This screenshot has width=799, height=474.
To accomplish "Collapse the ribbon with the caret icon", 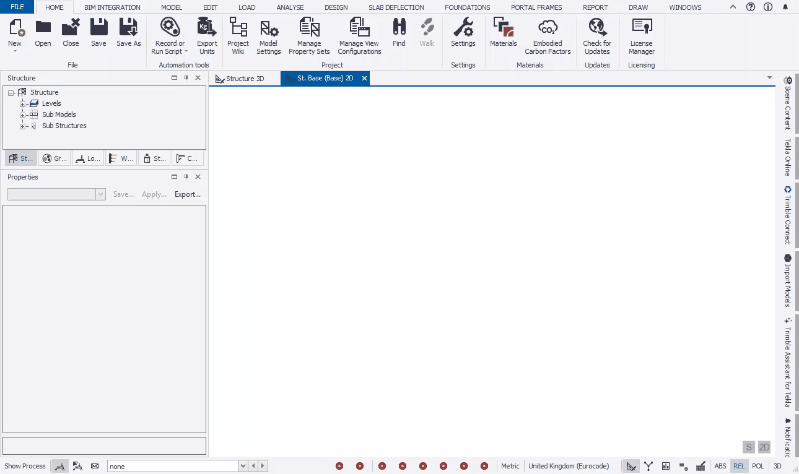I will [x=733, y=7].
